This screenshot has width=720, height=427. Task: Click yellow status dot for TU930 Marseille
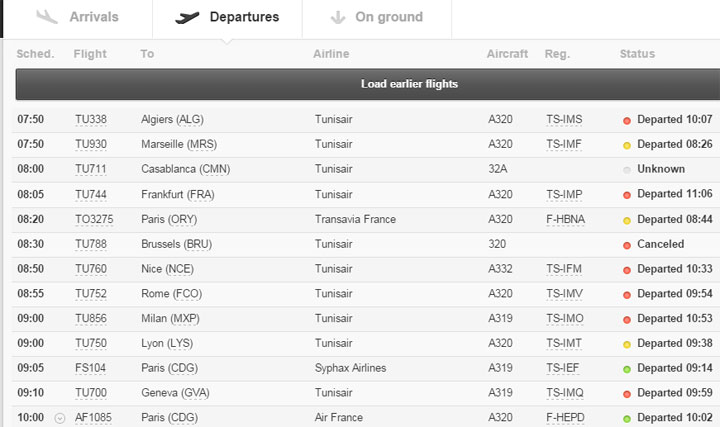tap(627, 146)
